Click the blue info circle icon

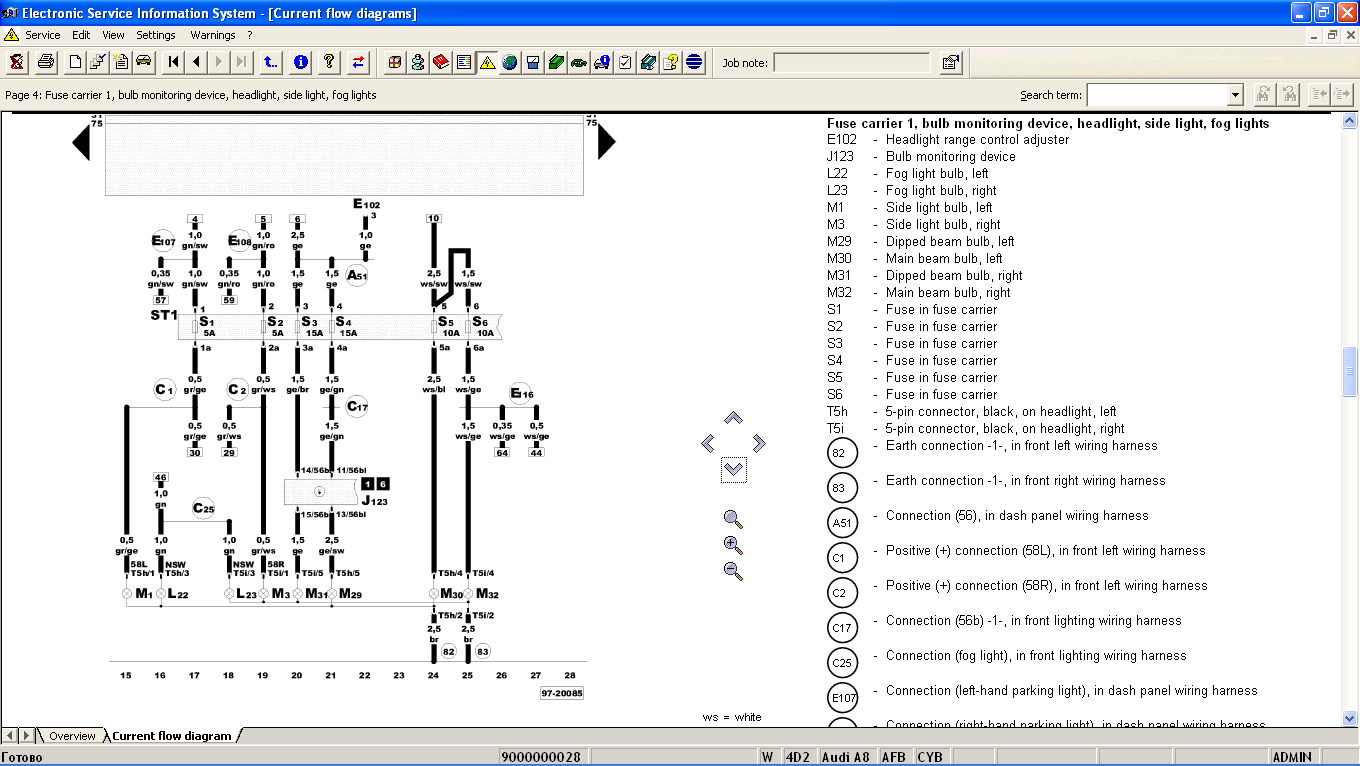coord(300,62)
